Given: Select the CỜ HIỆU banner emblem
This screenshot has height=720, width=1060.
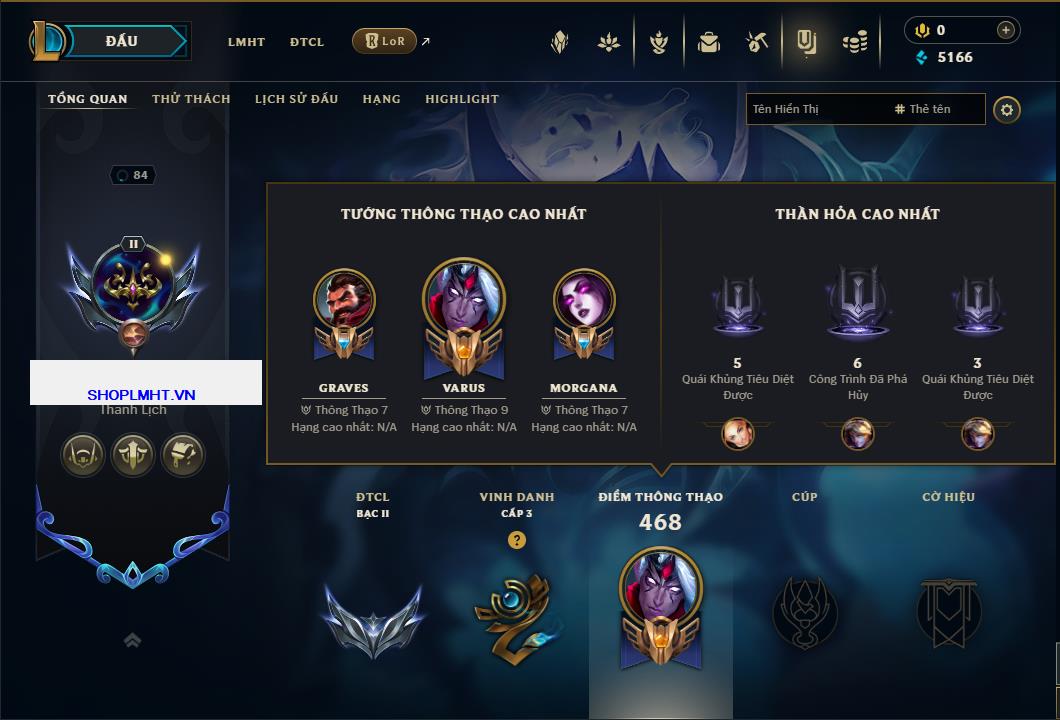Looking at the screenshot, I should coord(948,613).
